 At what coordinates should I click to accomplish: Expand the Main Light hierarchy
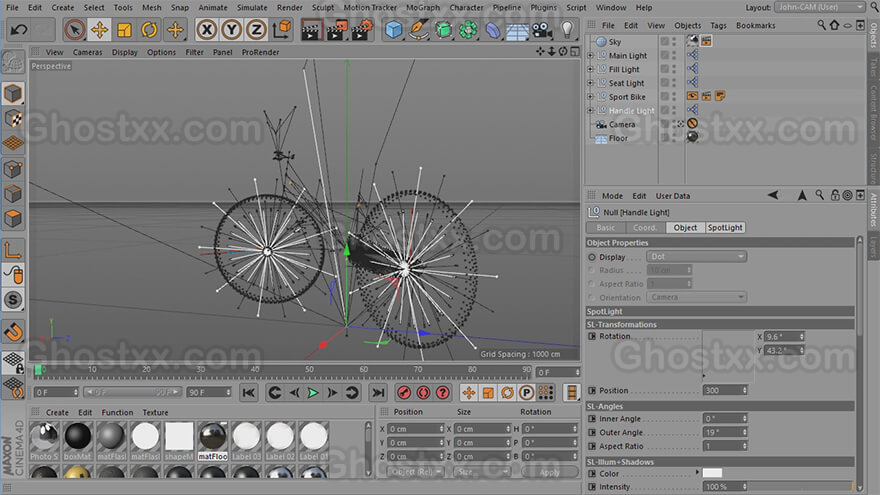(590, 56)
